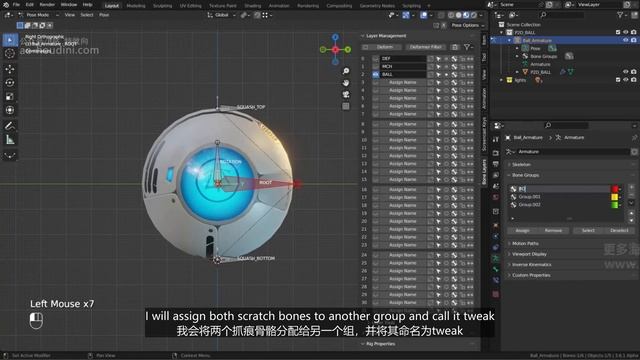Click the red bone group color swatch

click(x=615, y=189)
